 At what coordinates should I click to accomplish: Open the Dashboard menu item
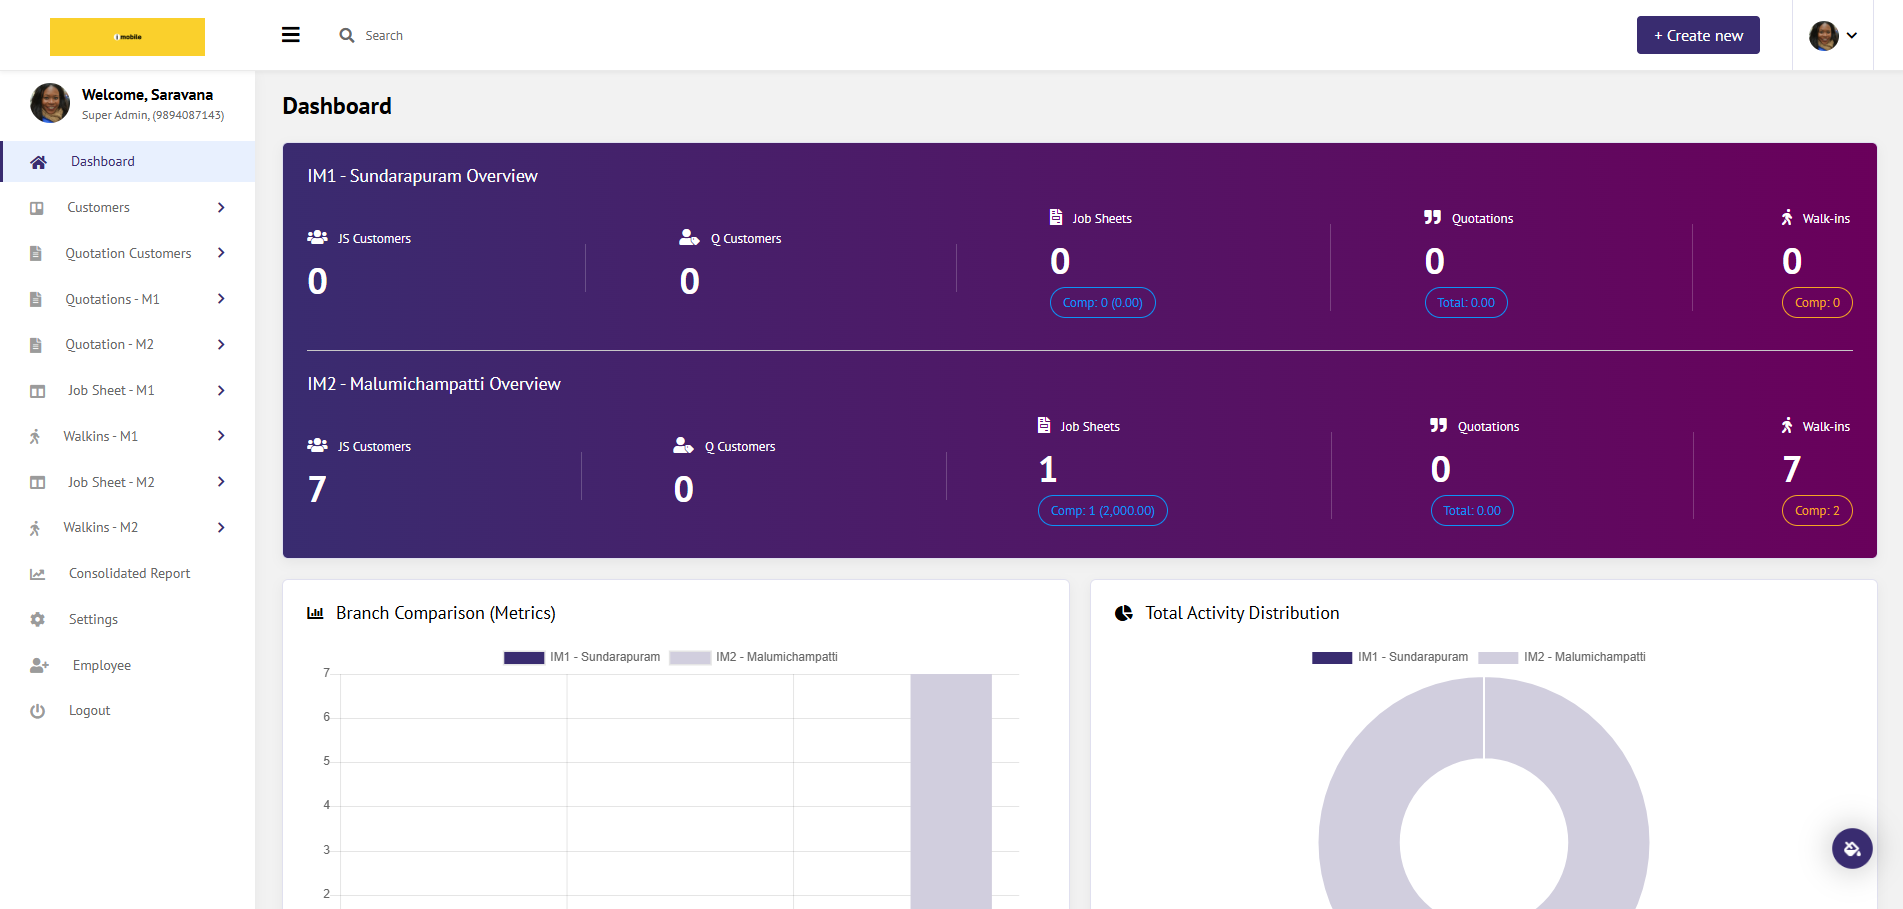(128, 161)
